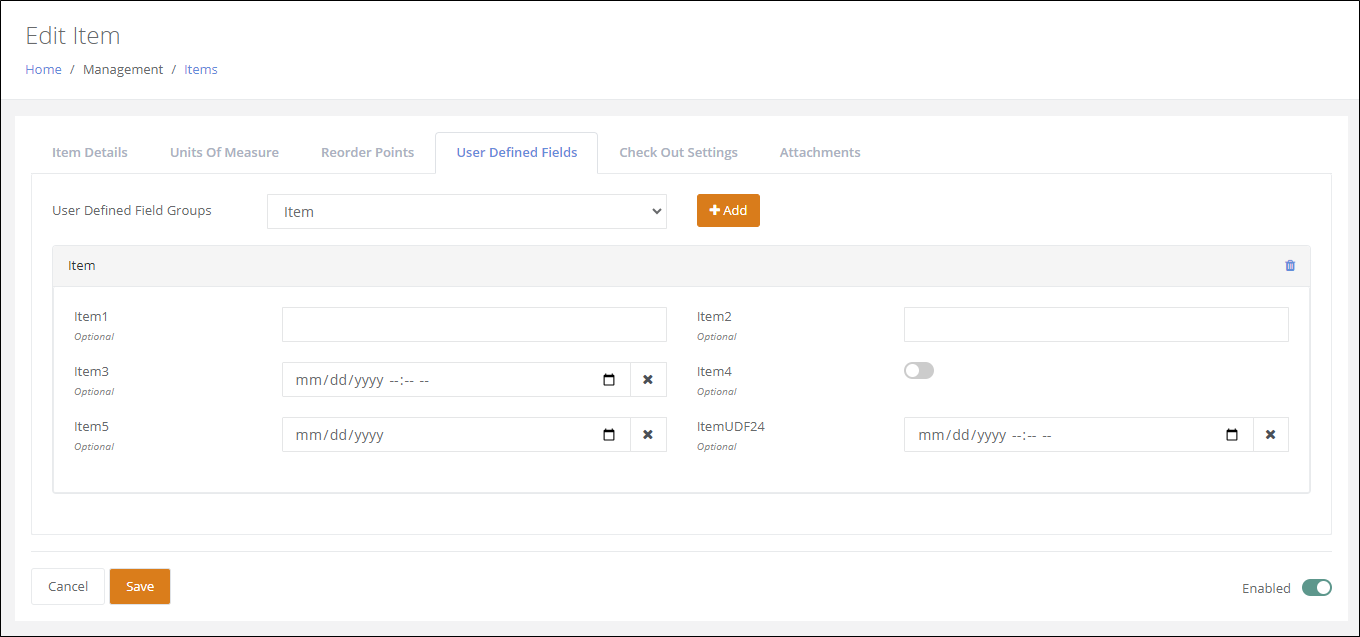1360x637 pixels.
Task: Clear the Item3 date-time value
Action: 648,380
